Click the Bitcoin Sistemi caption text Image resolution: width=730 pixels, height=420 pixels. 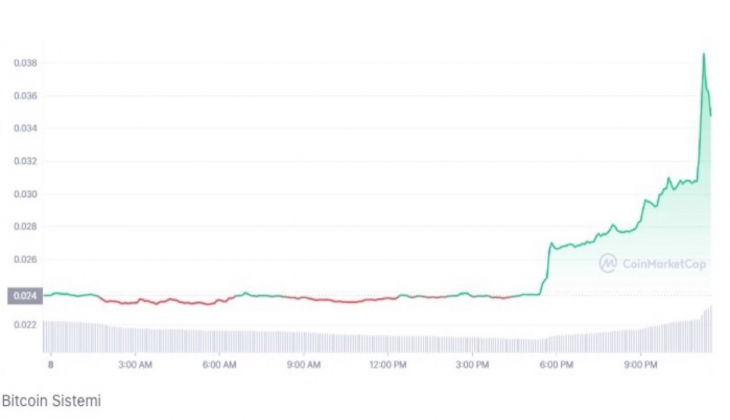coord(50,400)
